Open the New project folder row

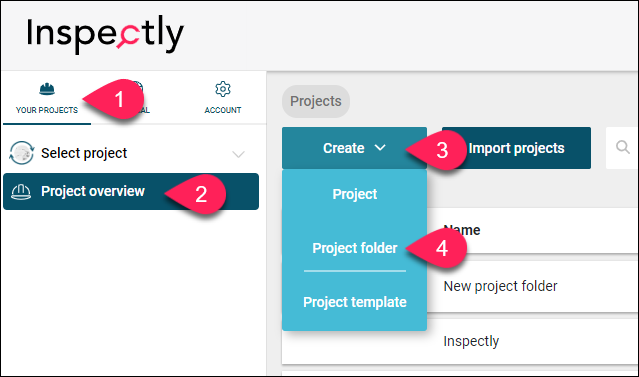460,287
